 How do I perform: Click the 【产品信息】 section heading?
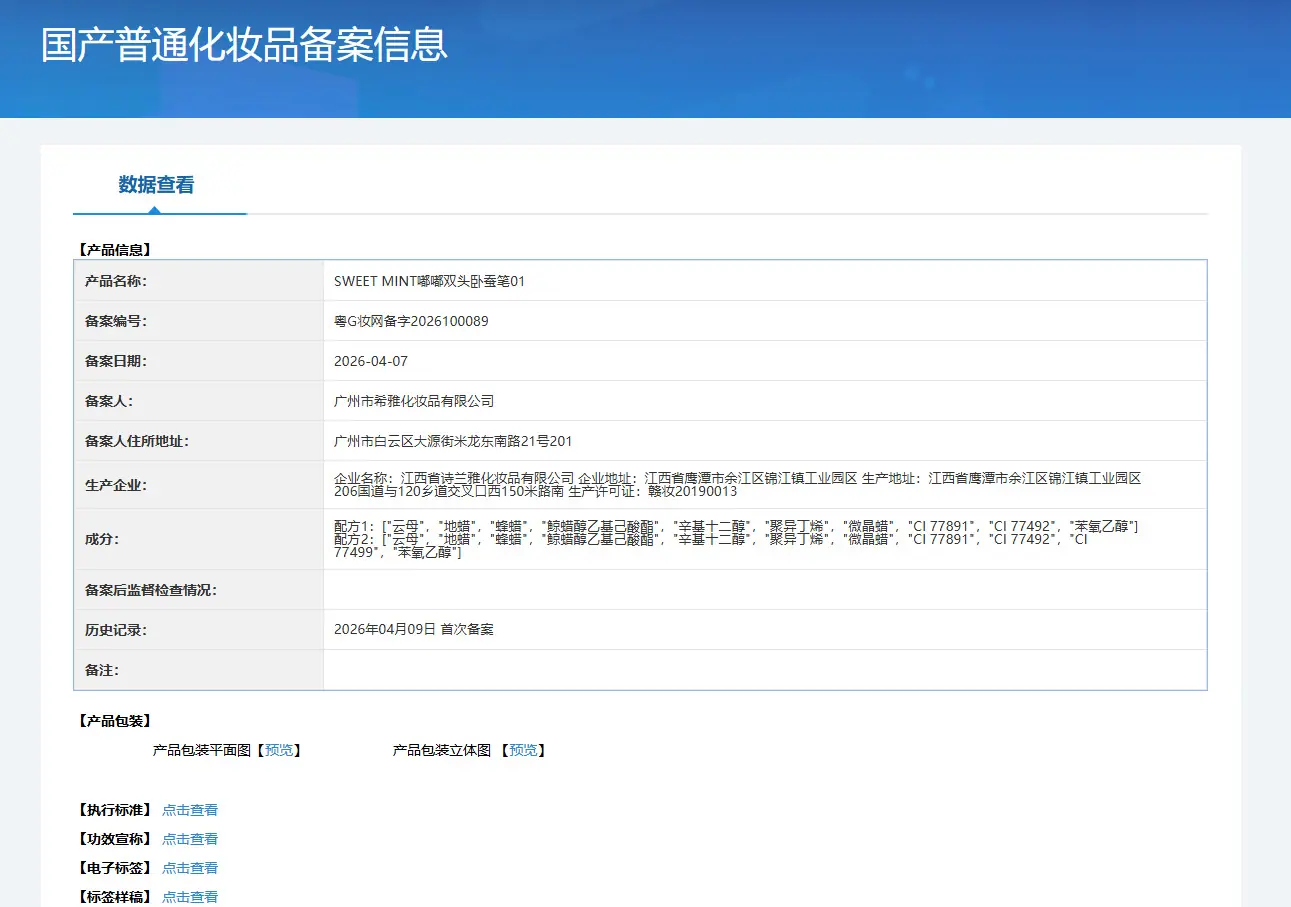coord(114,250)
